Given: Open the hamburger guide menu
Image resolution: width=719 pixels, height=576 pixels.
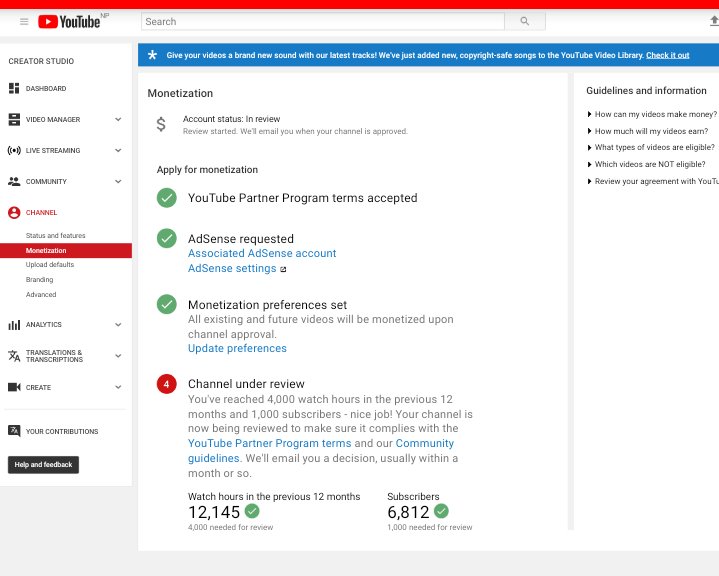Looking at the screenshot, I should [x=24, y=22].
